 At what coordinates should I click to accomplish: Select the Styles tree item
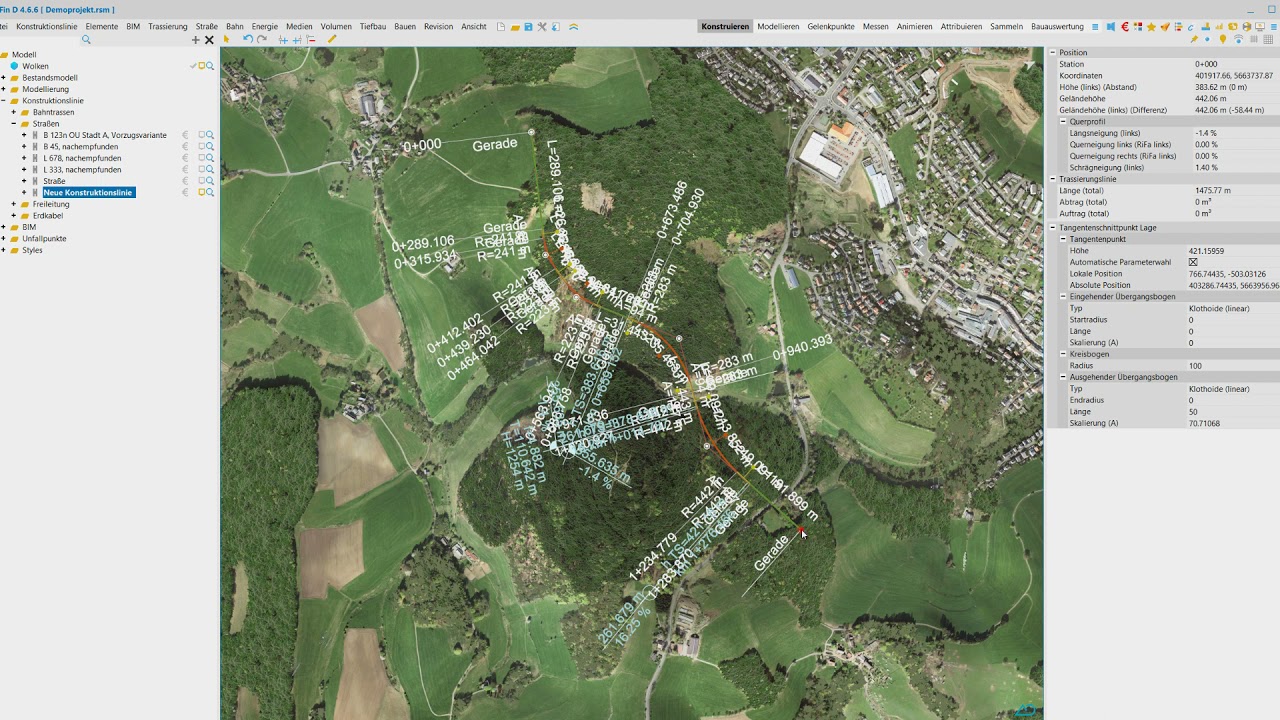[x=33, y=250]
